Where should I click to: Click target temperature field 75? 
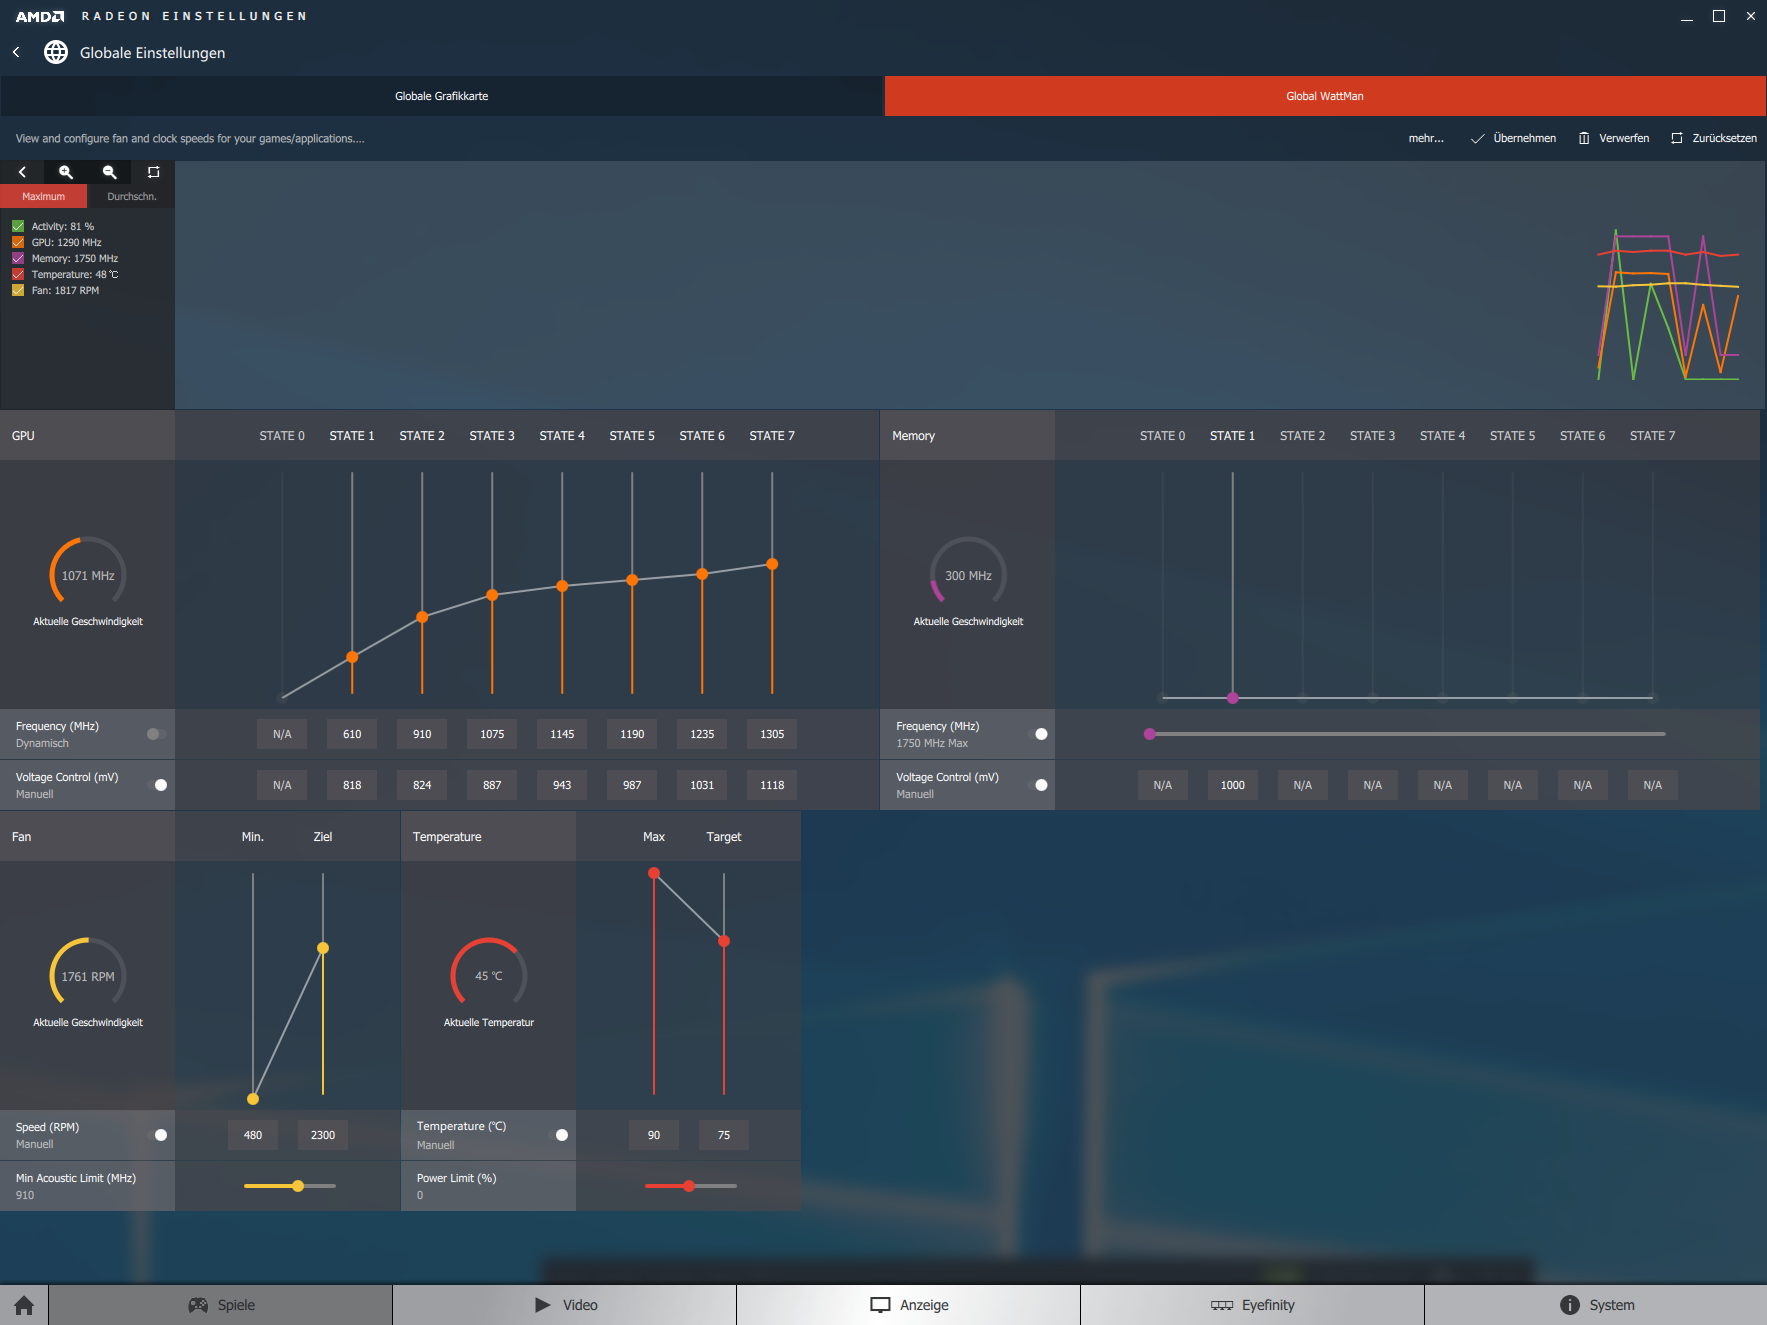tap(724, 1135)
